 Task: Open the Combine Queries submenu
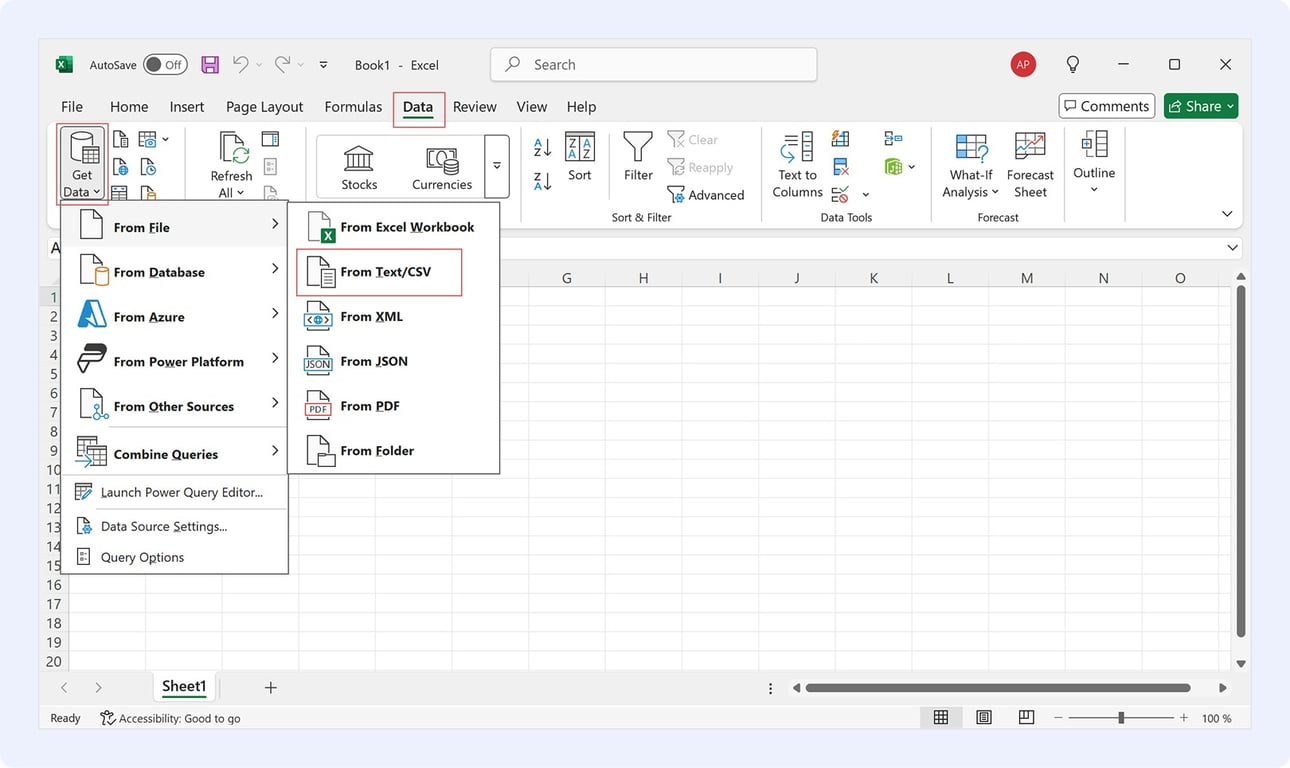[175, 453]
